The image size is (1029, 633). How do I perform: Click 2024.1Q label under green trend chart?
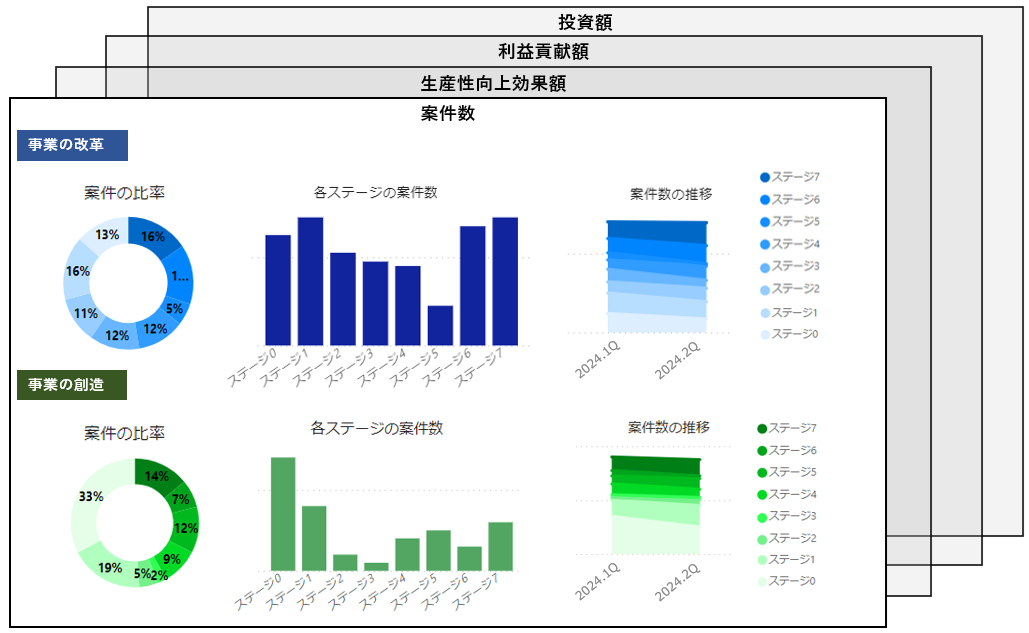(597, 582)
